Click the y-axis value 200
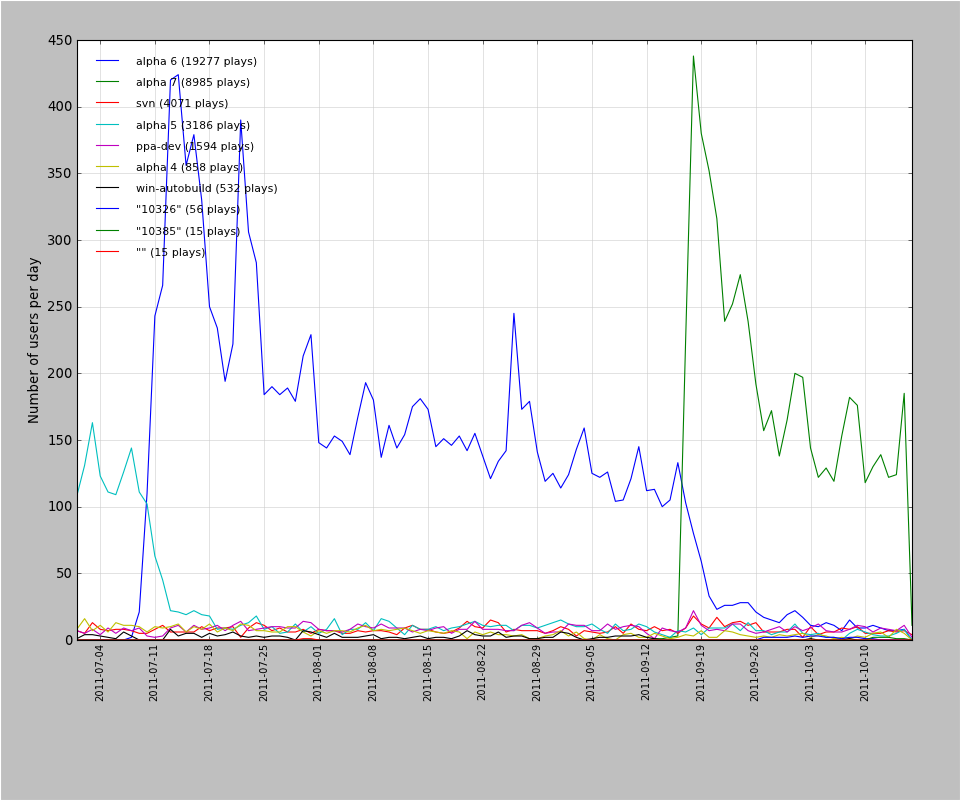Screen dimensions: 960x800 60,373
